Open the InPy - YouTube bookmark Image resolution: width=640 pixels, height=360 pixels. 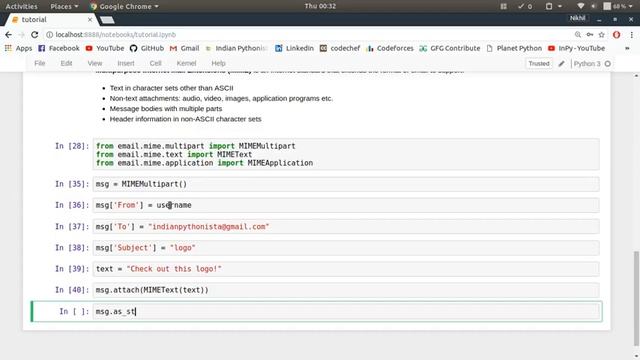tap(576, 48)
